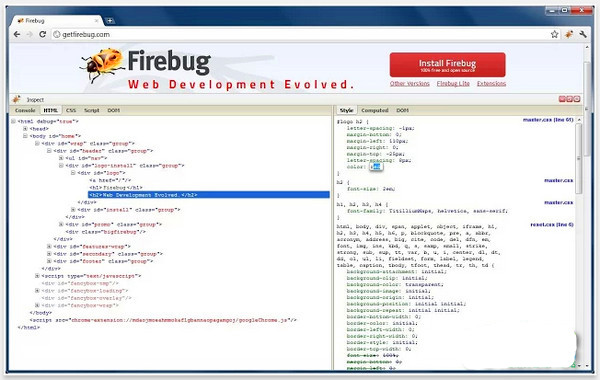Close the Firebug browser tab
Viewport: 600px width, 380px height.
(x=97, y=21)
